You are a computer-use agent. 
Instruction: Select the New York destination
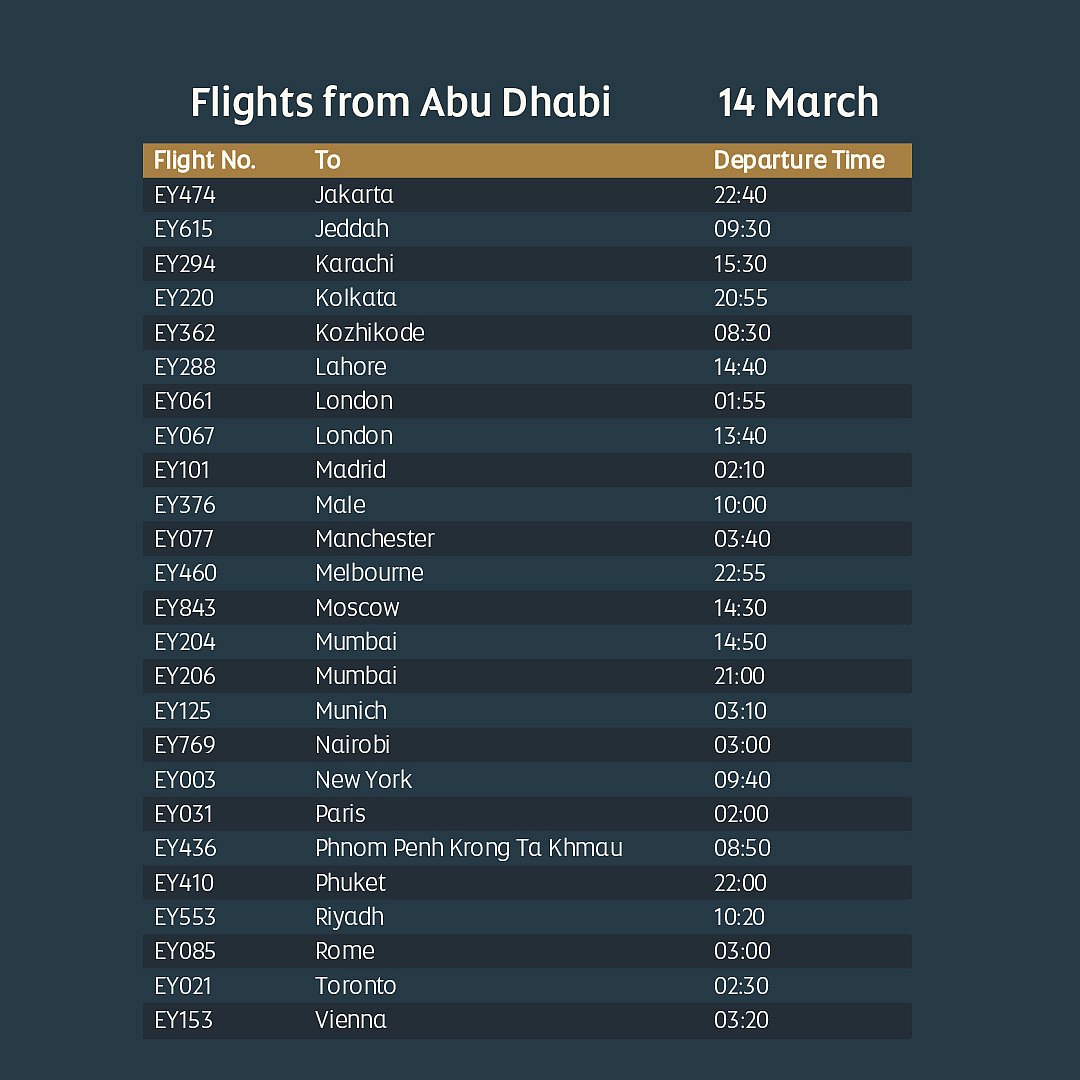(x=363, y=779)
